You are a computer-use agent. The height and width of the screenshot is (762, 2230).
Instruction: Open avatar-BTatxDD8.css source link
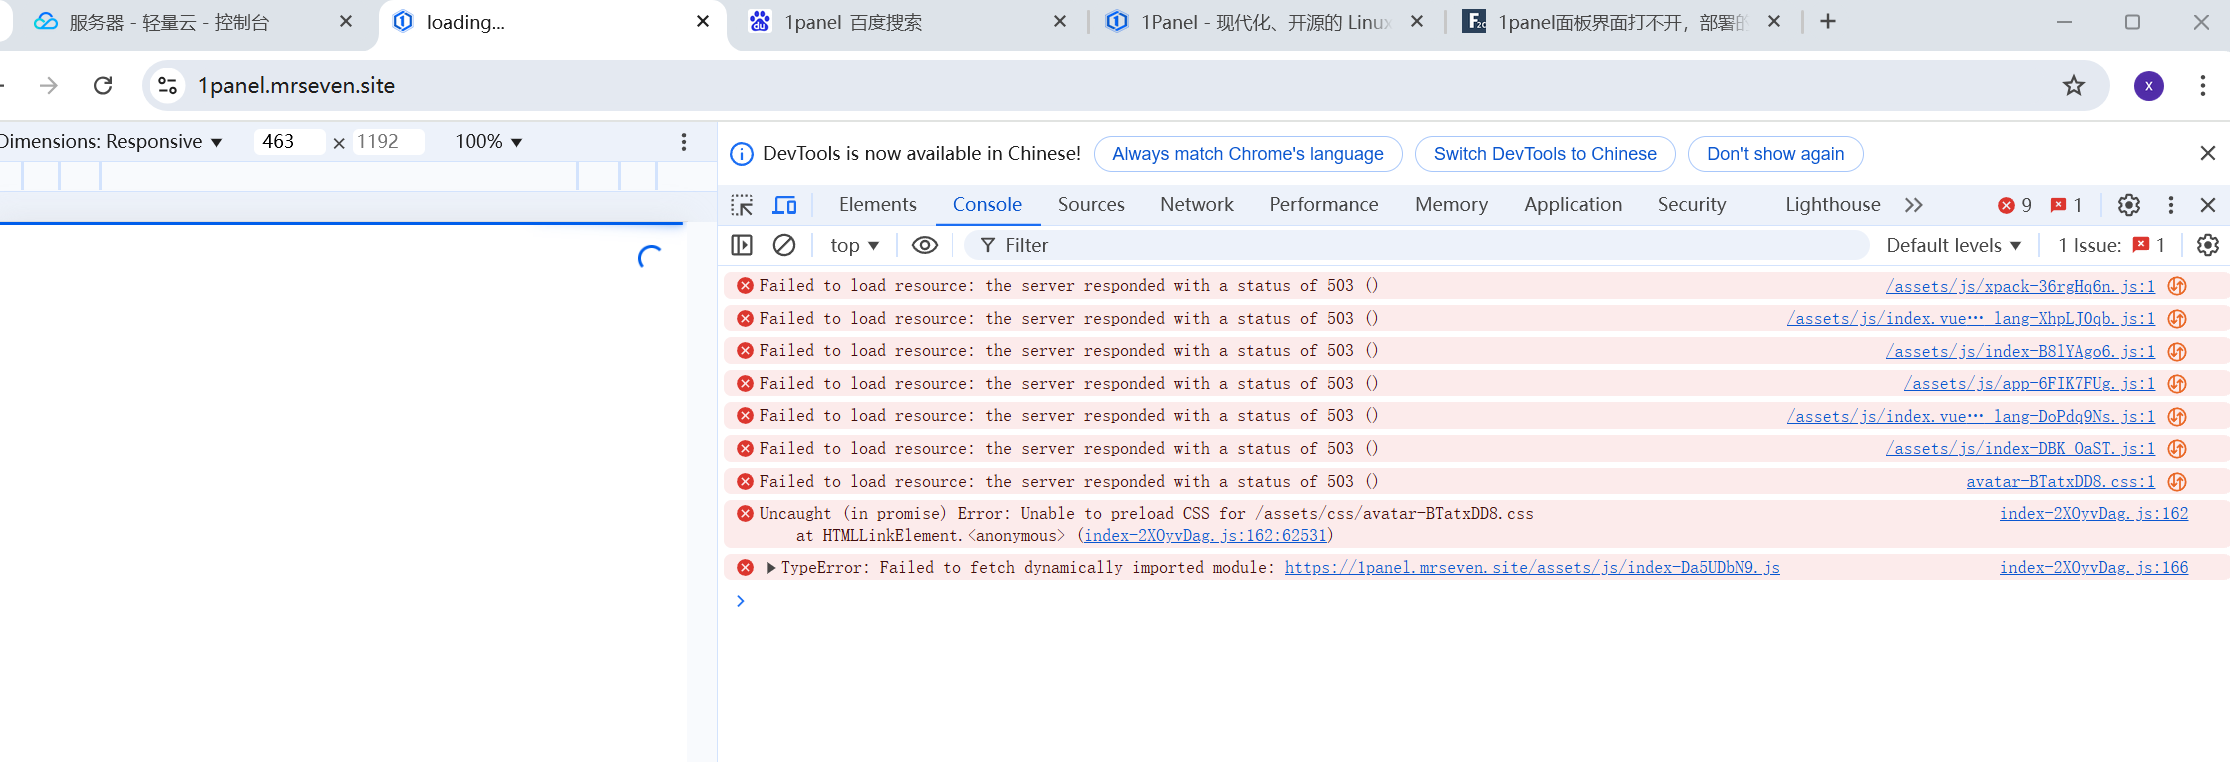(2061, 482)
